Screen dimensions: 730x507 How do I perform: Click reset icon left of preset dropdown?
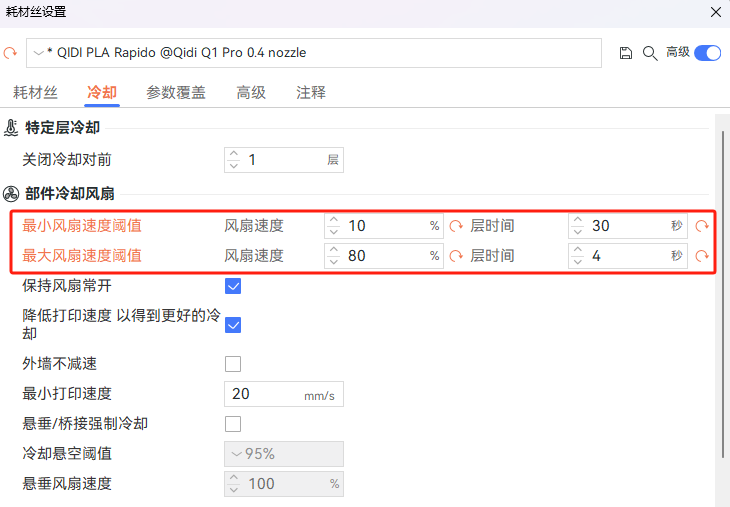click(x=11, y=53)
